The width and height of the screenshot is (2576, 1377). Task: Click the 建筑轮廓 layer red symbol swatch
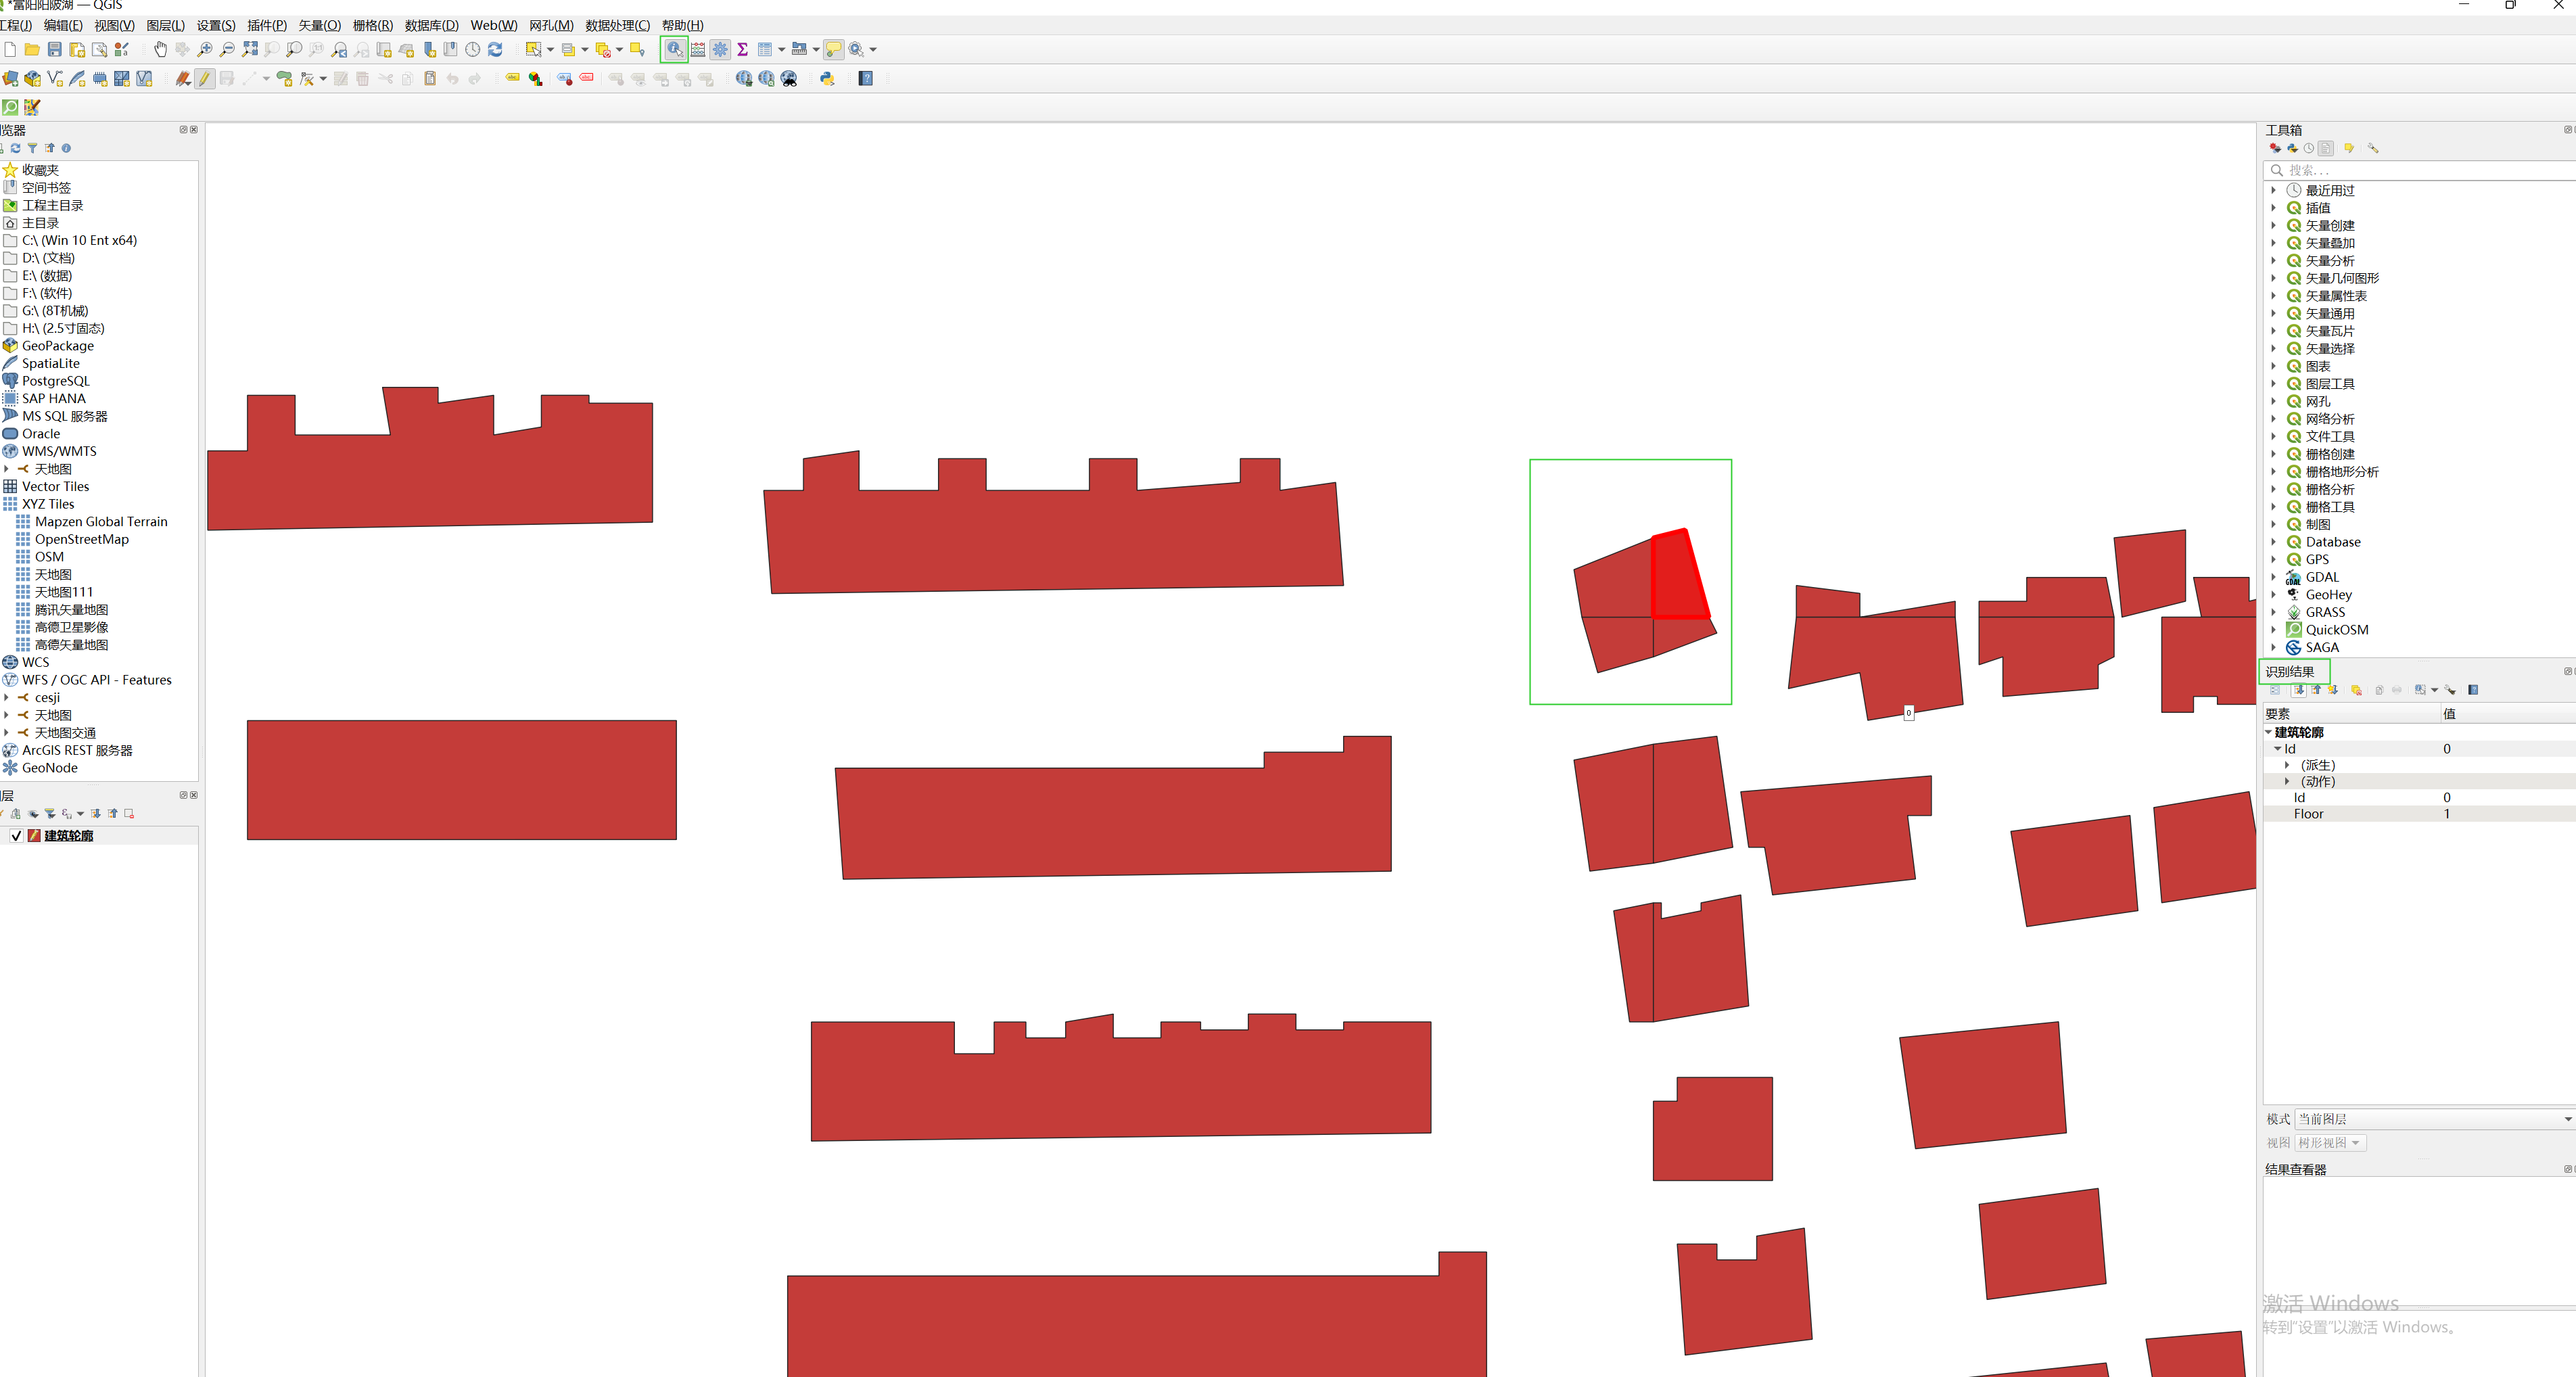[34, 836]
